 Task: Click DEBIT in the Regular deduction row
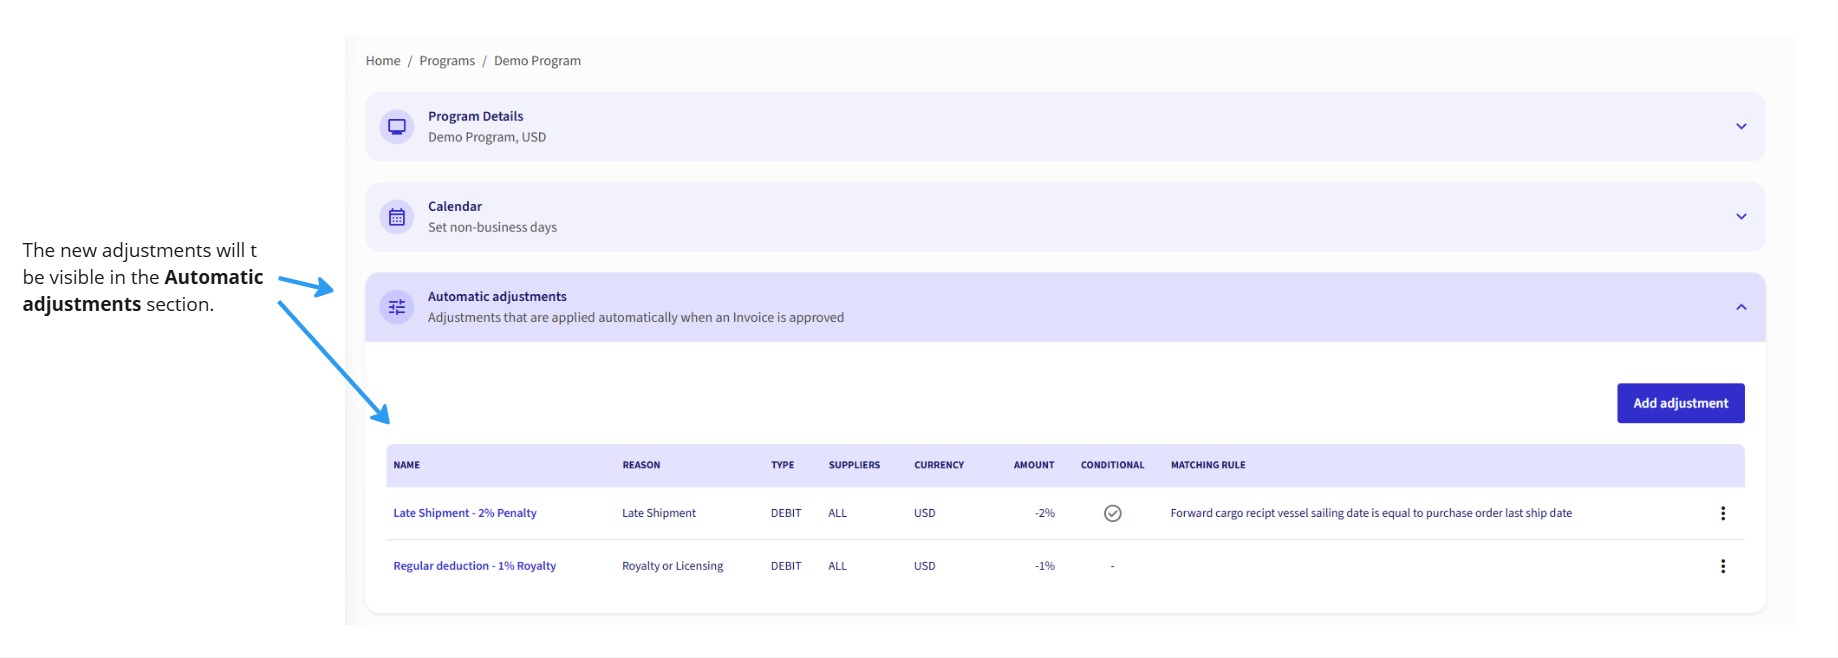(786, 566)
